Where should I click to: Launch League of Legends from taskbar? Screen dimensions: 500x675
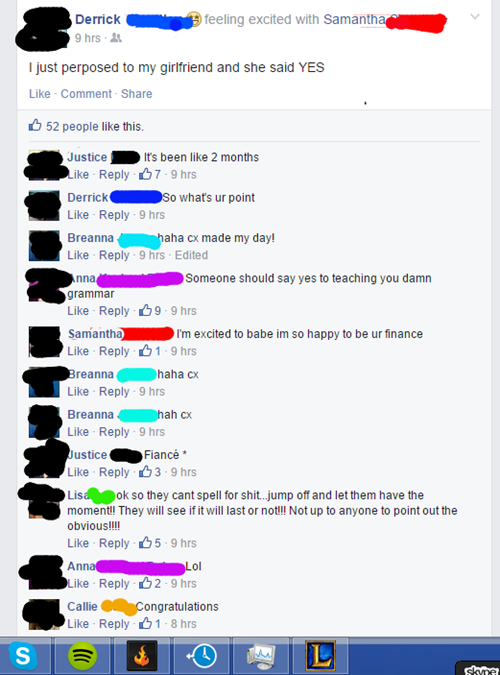[320, 656]
